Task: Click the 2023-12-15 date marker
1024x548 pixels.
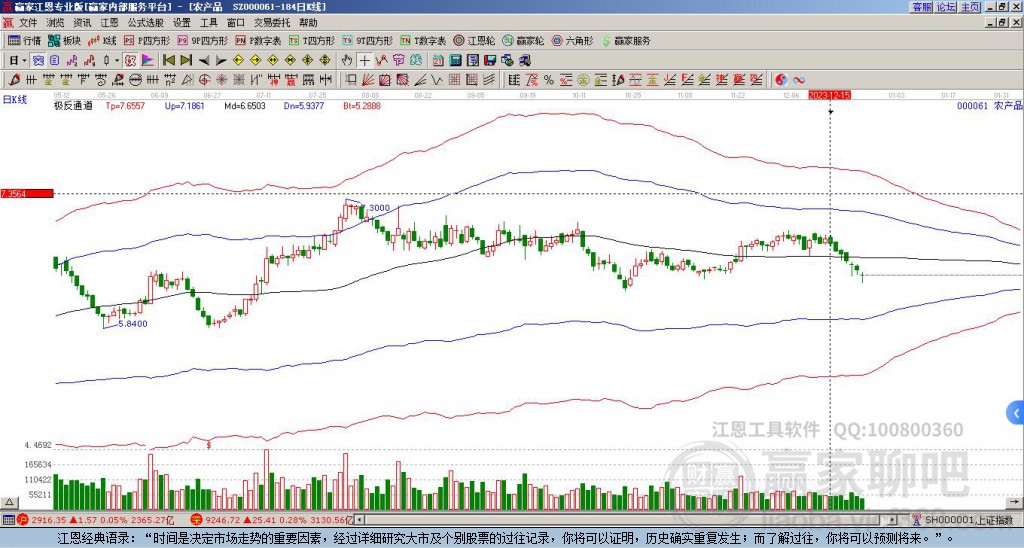Action: point(829,95)
